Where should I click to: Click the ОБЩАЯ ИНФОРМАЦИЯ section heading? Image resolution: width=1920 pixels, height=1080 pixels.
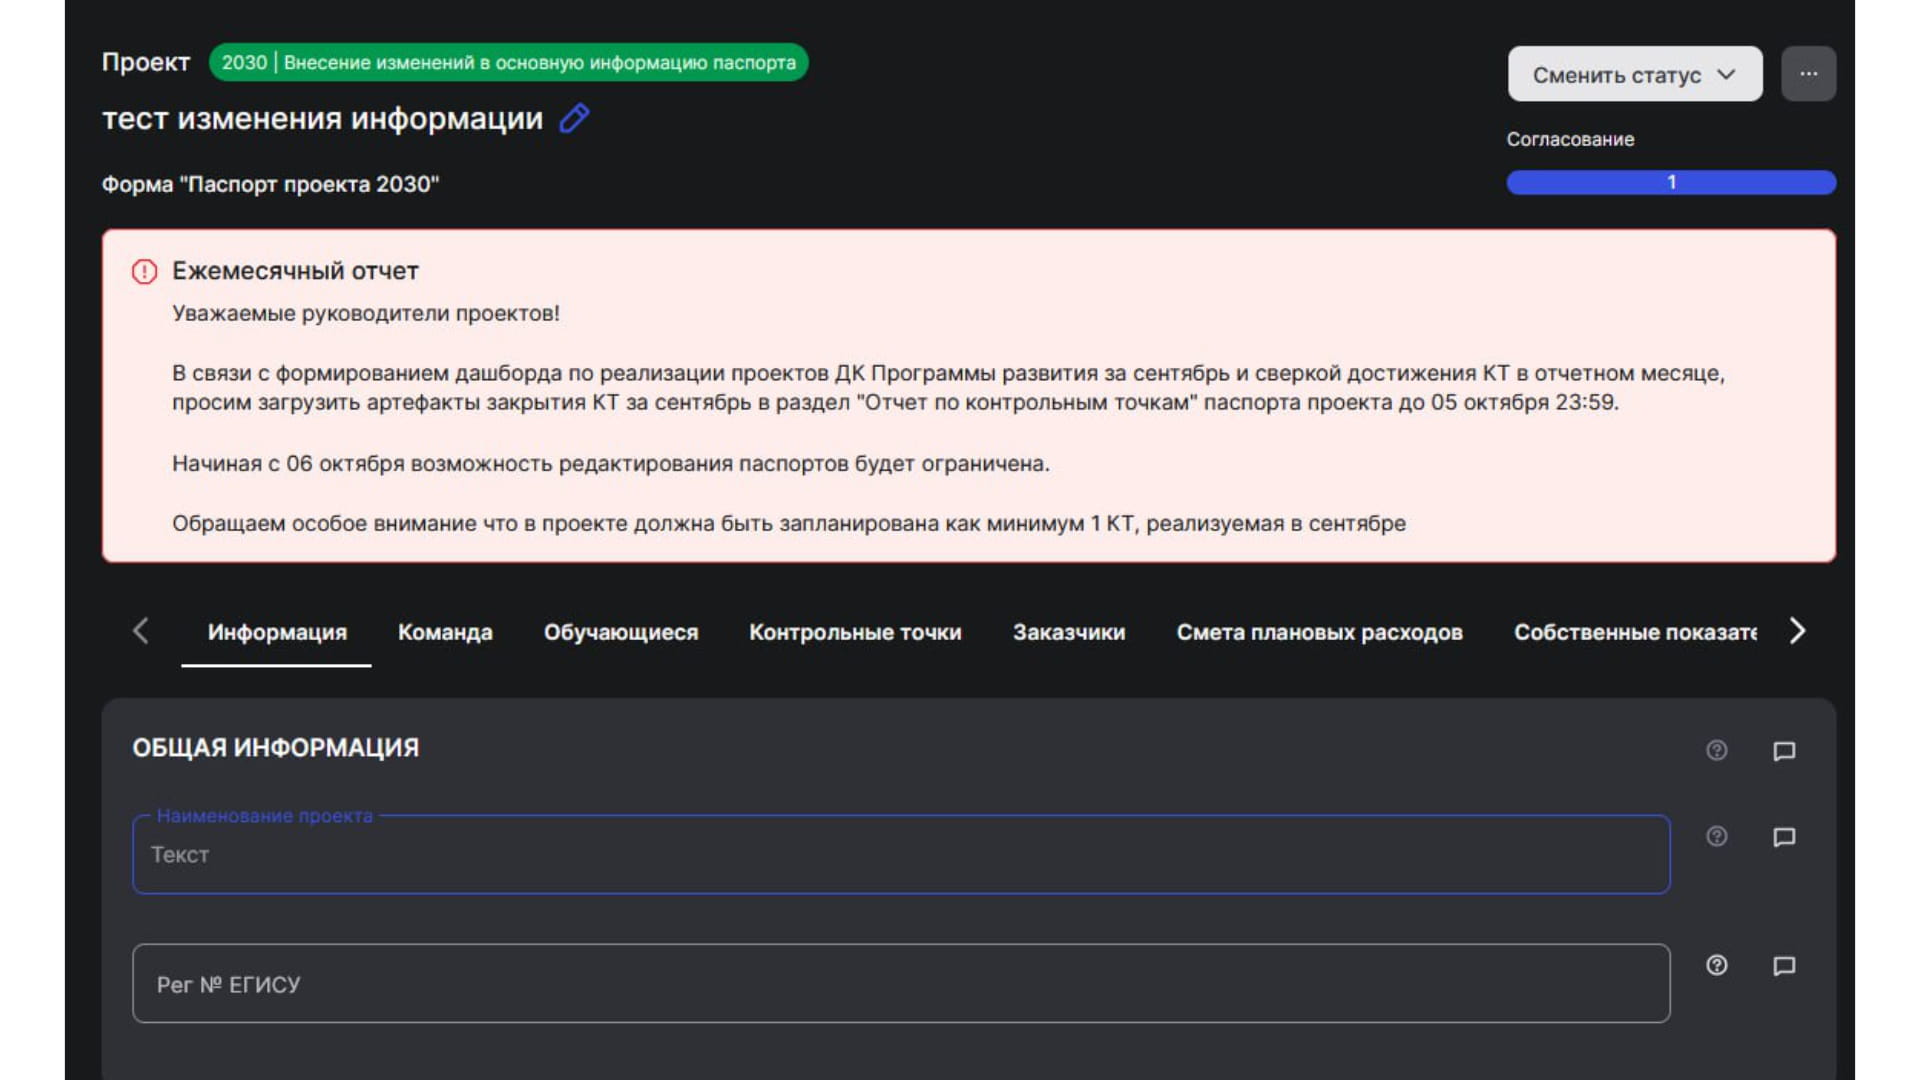[x=275, y=748]
